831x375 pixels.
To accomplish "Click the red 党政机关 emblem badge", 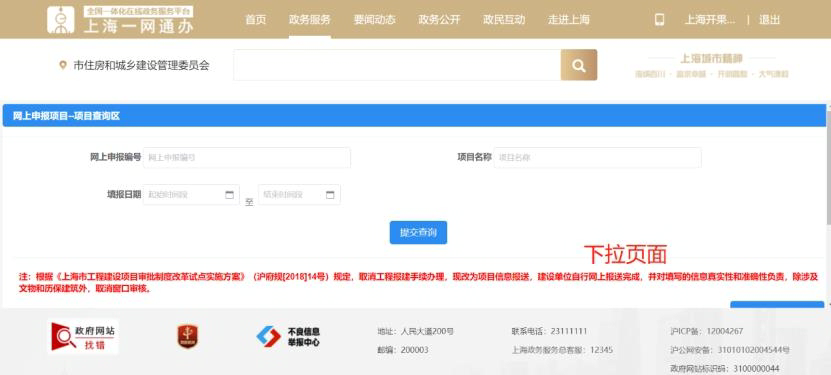I will (188, 337).
